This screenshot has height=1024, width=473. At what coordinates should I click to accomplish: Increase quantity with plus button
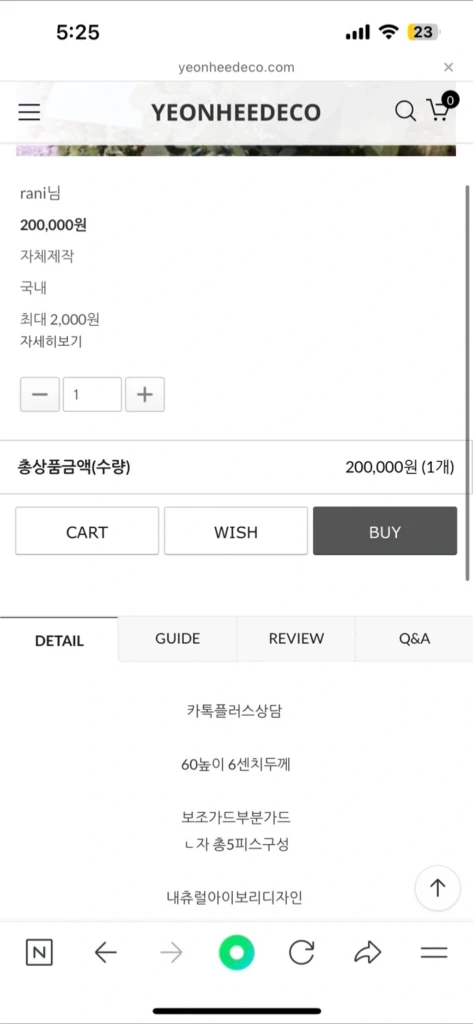tap(144, 394)
